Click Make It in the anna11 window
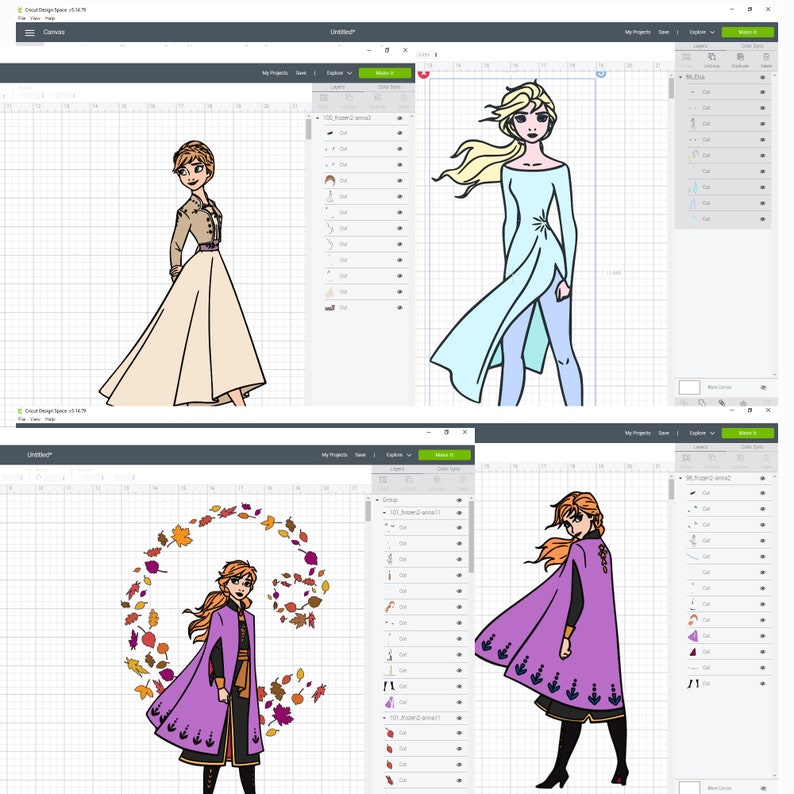 [x=444, y=455]
